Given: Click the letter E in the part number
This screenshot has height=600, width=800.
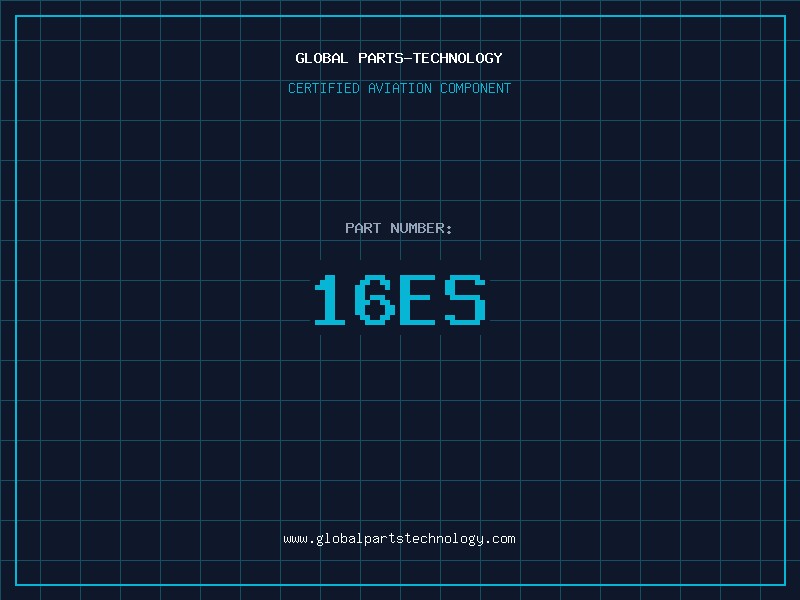Looking at the screenshot, I should (421, 300).
